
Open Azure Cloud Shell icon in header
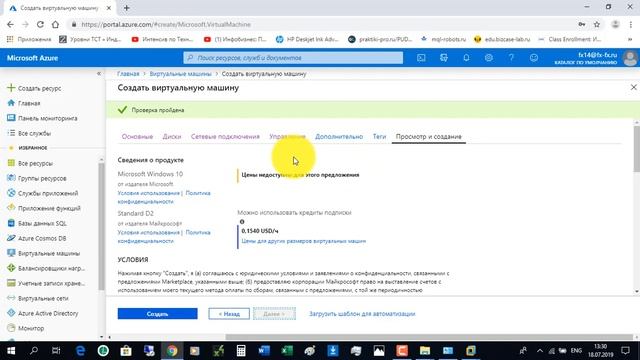pyautogui.click(x=421, y=58)
